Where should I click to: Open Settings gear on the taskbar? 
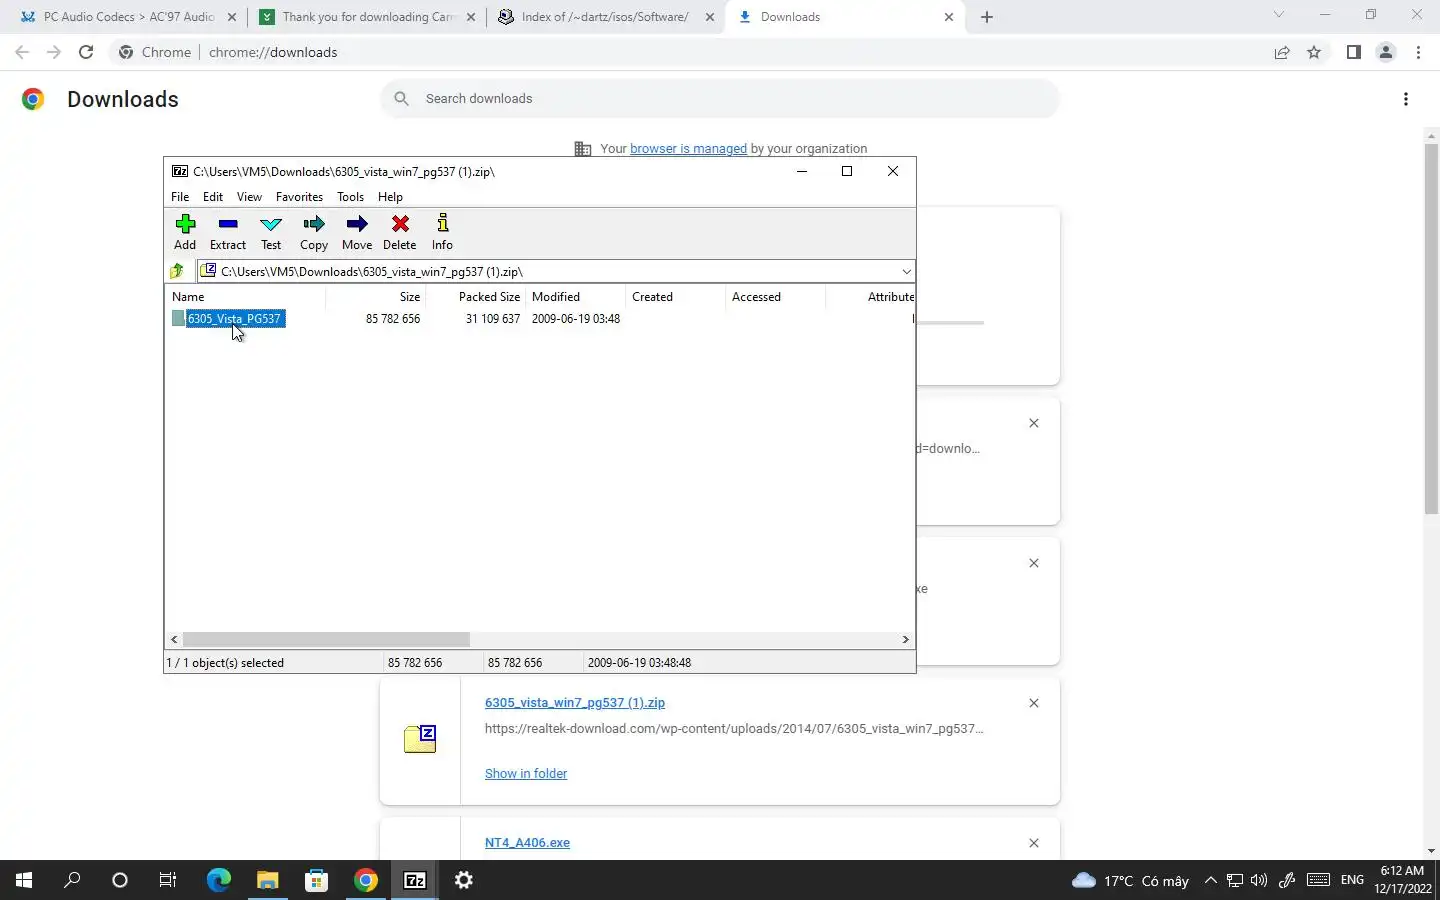464,880
